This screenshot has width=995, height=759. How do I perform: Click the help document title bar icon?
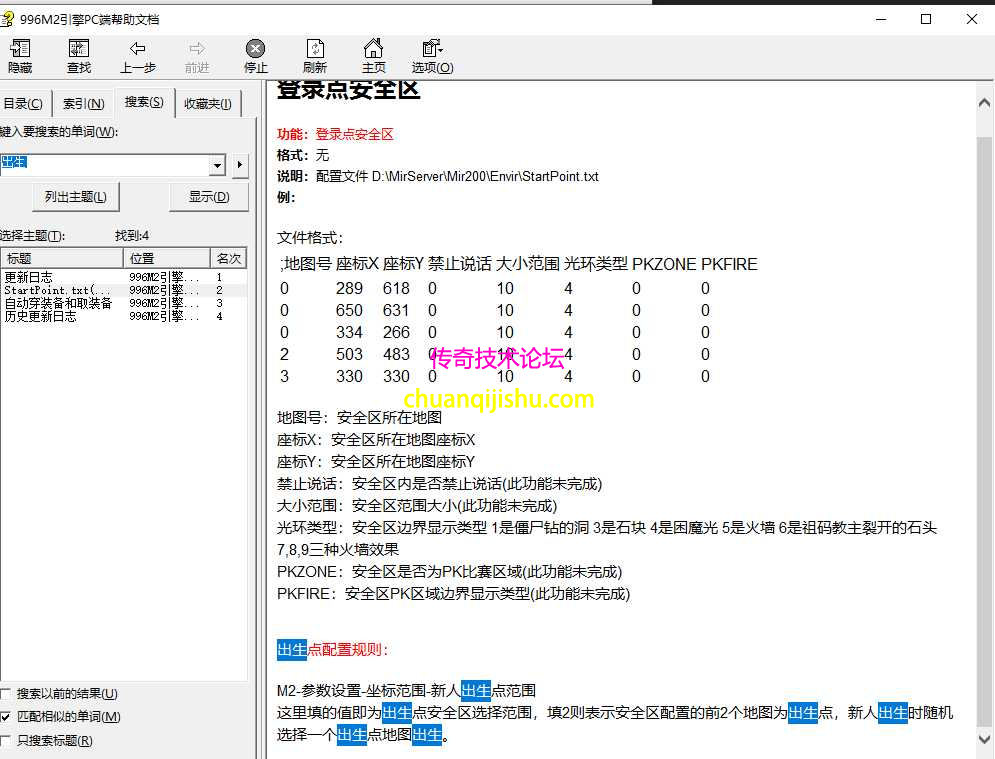pos(8,19)
